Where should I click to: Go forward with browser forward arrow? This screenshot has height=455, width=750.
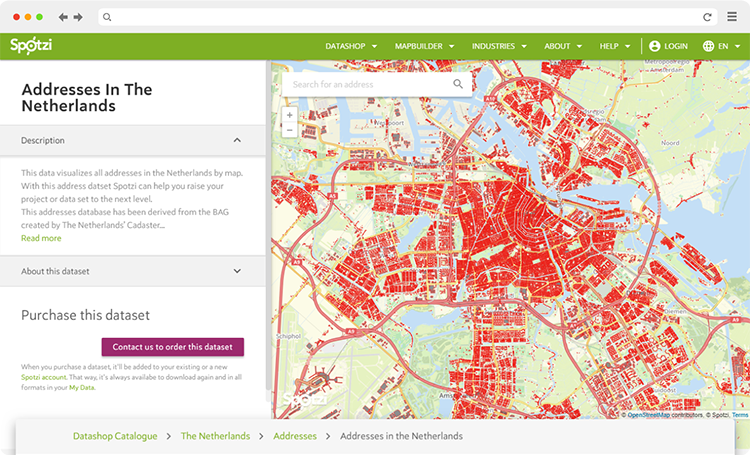click(78, 17)
